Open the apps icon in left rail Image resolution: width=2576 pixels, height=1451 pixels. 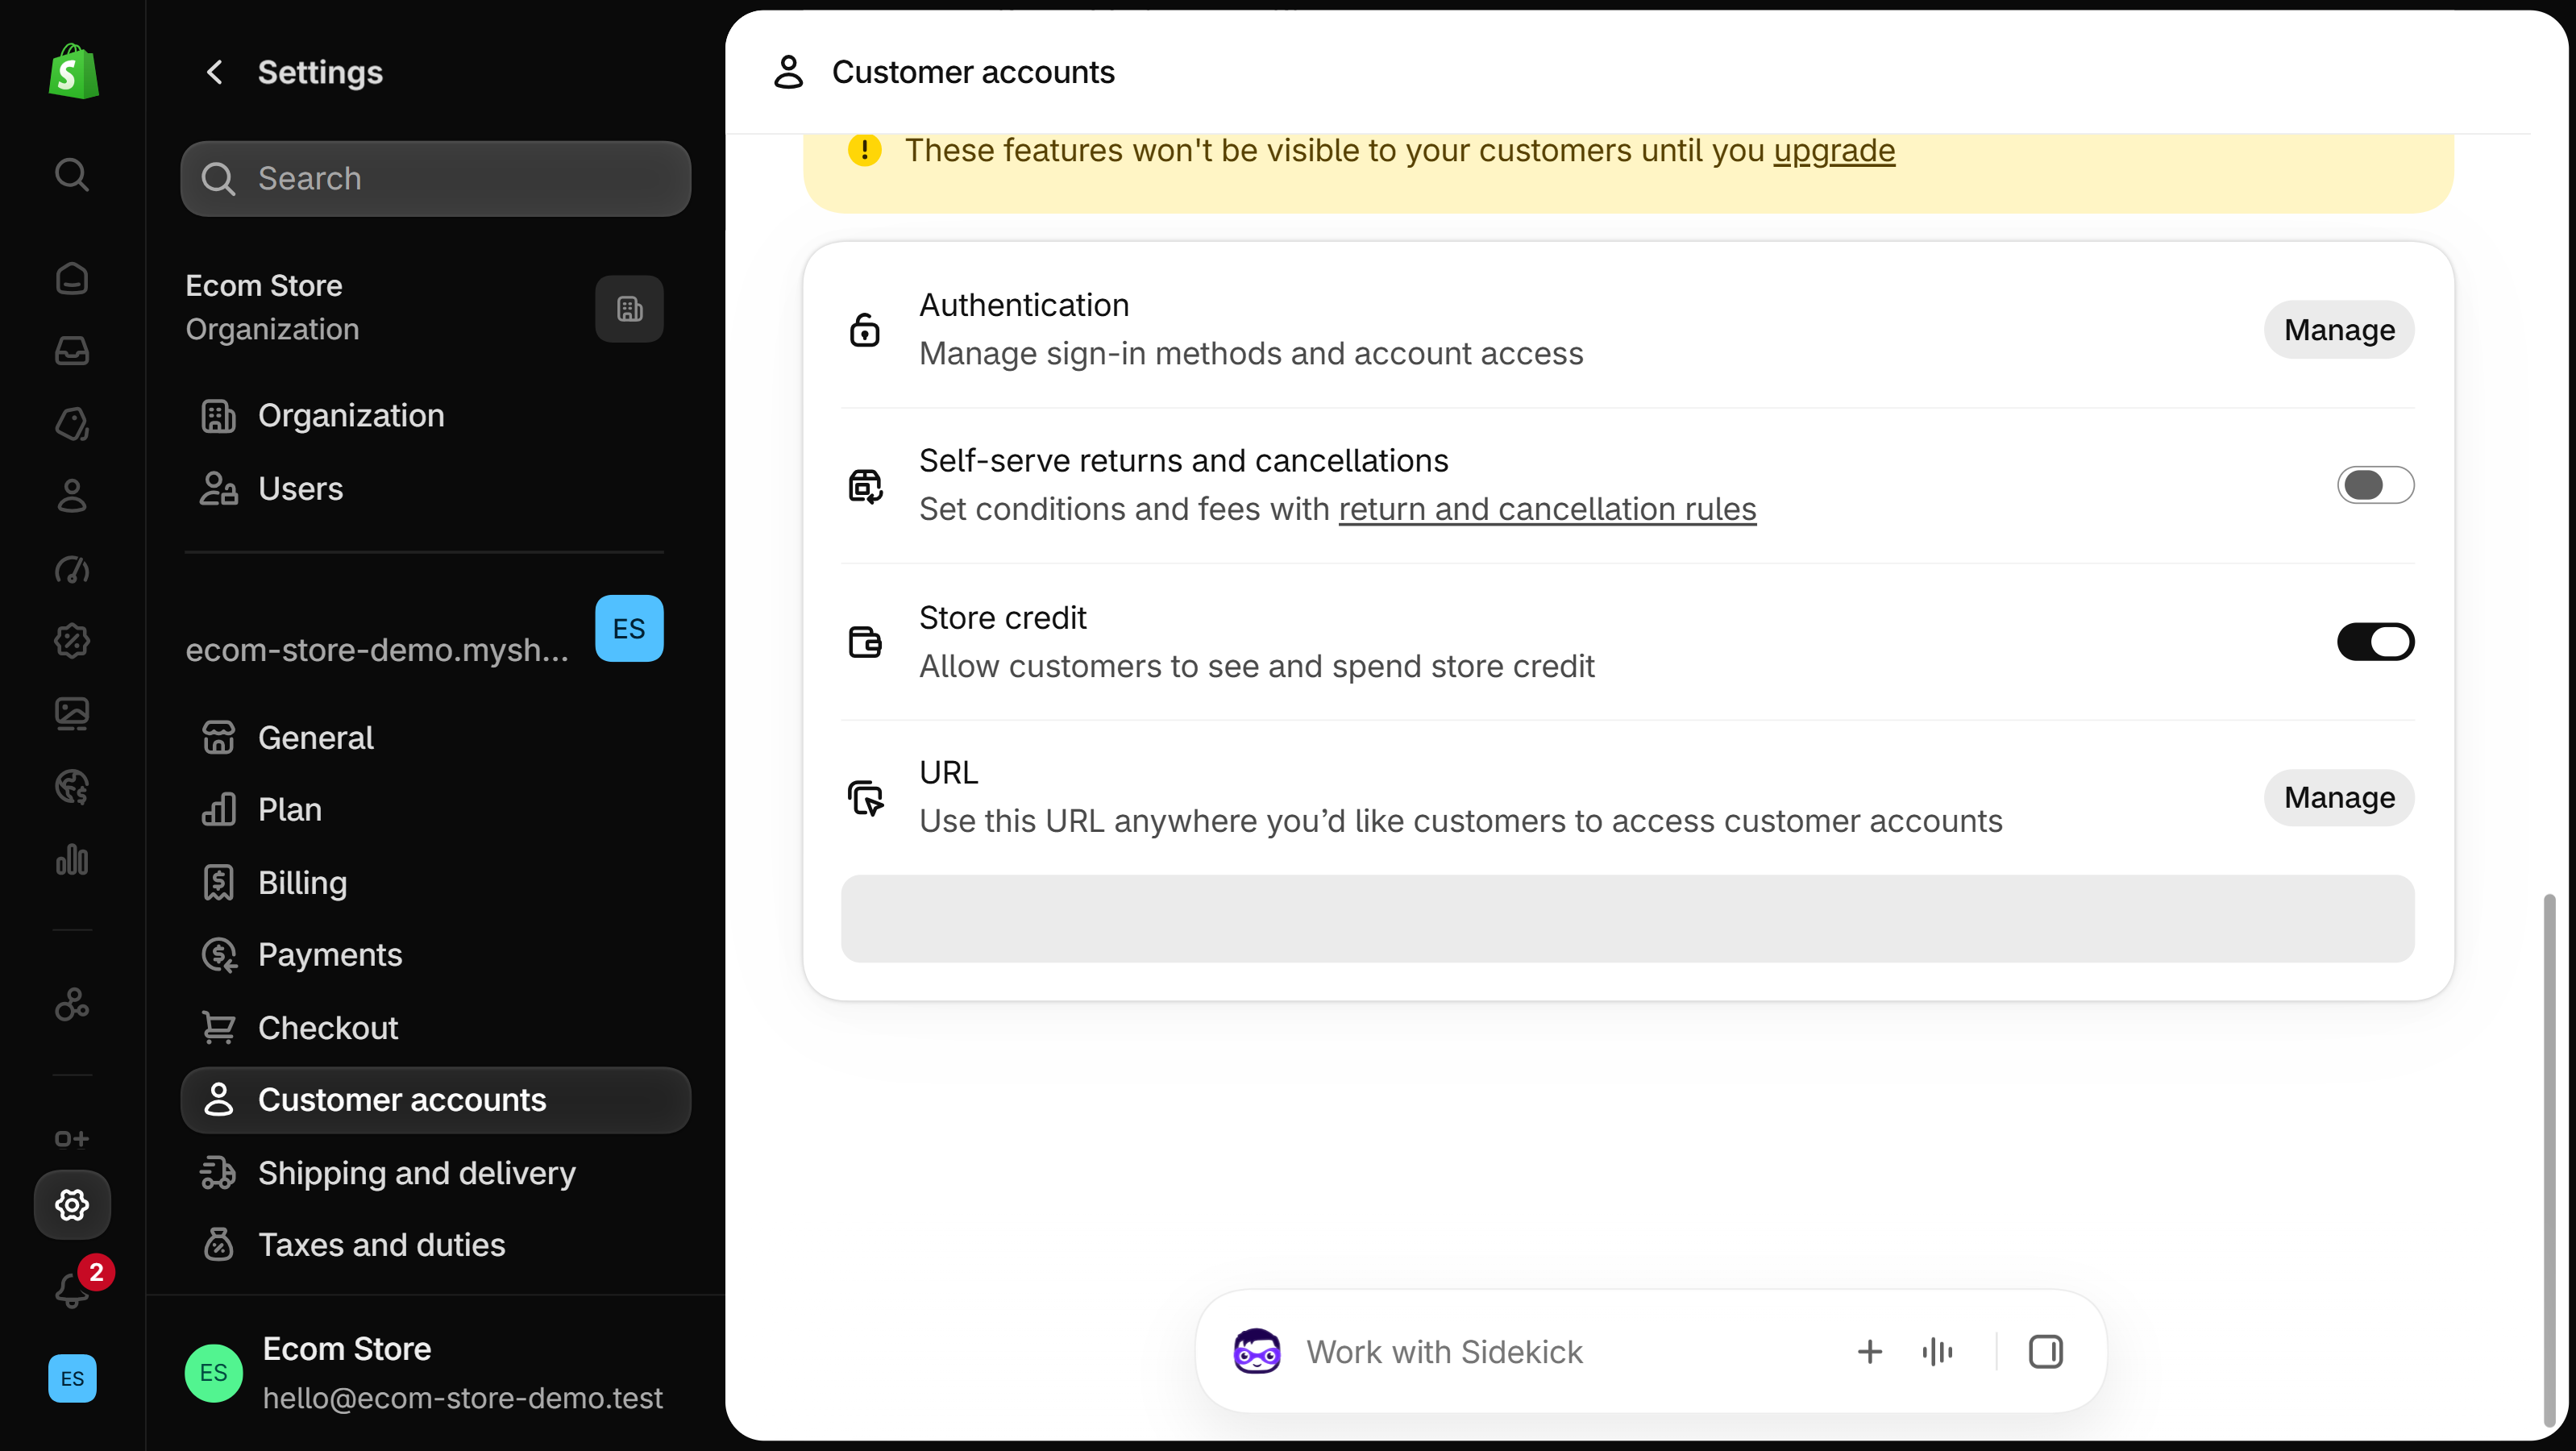tap(72, 1004)
